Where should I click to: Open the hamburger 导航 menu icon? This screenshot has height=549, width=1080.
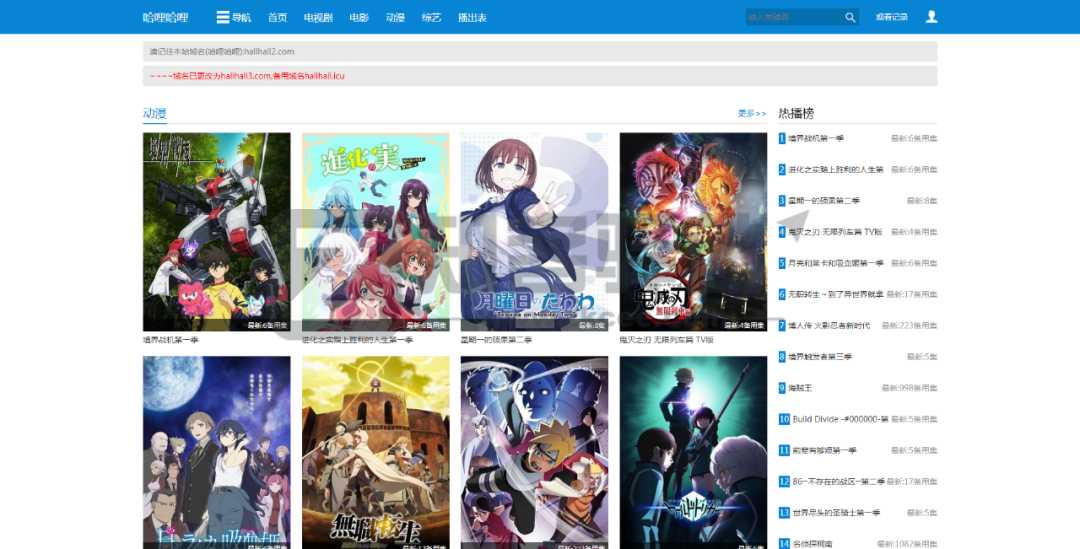[x=223, y=17]
